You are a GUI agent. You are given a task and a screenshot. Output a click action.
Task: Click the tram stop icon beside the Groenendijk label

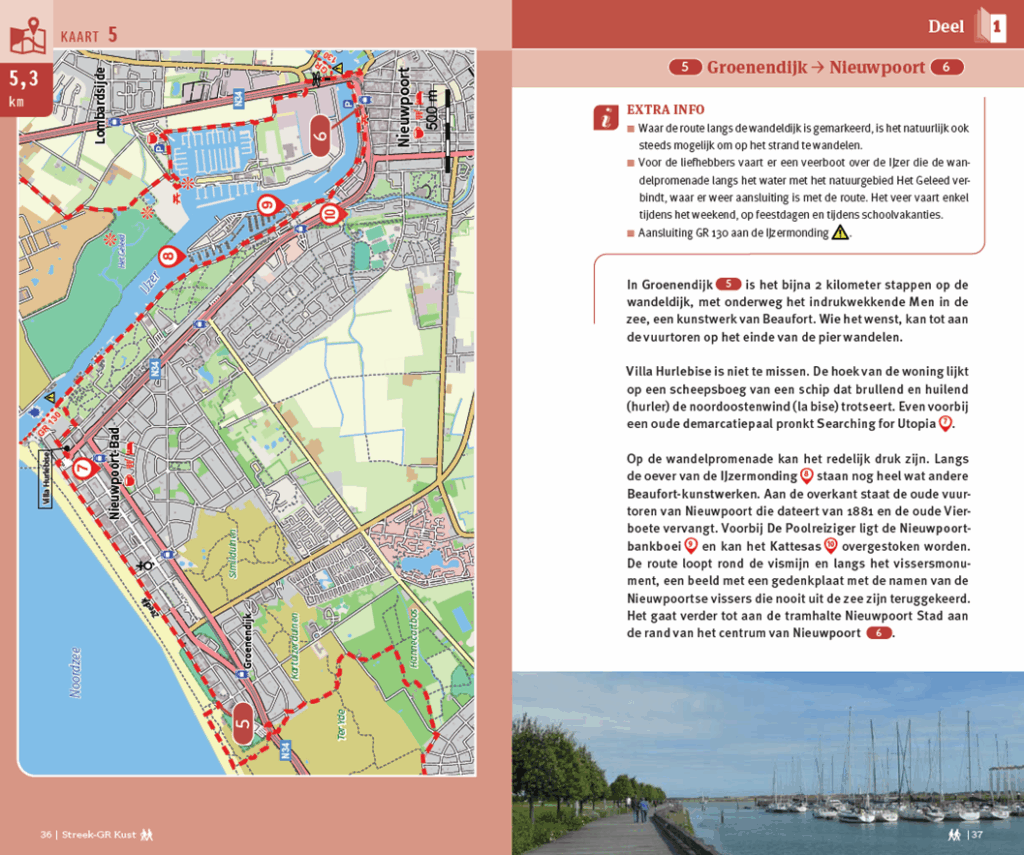(240, 673)
